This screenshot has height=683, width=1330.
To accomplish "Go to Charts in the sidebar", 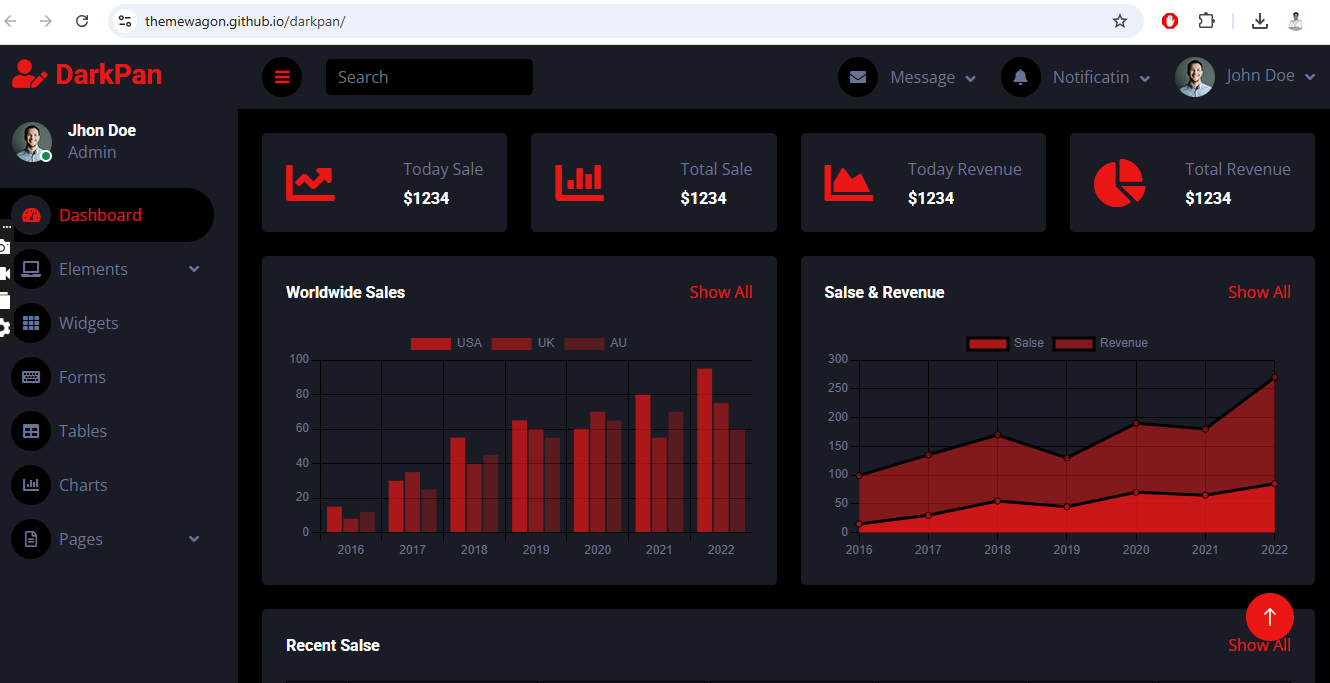I will point(82,485).
